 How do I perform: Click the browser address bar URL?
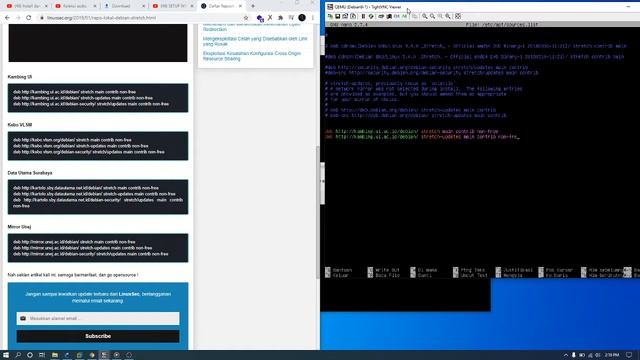(101, 18)
